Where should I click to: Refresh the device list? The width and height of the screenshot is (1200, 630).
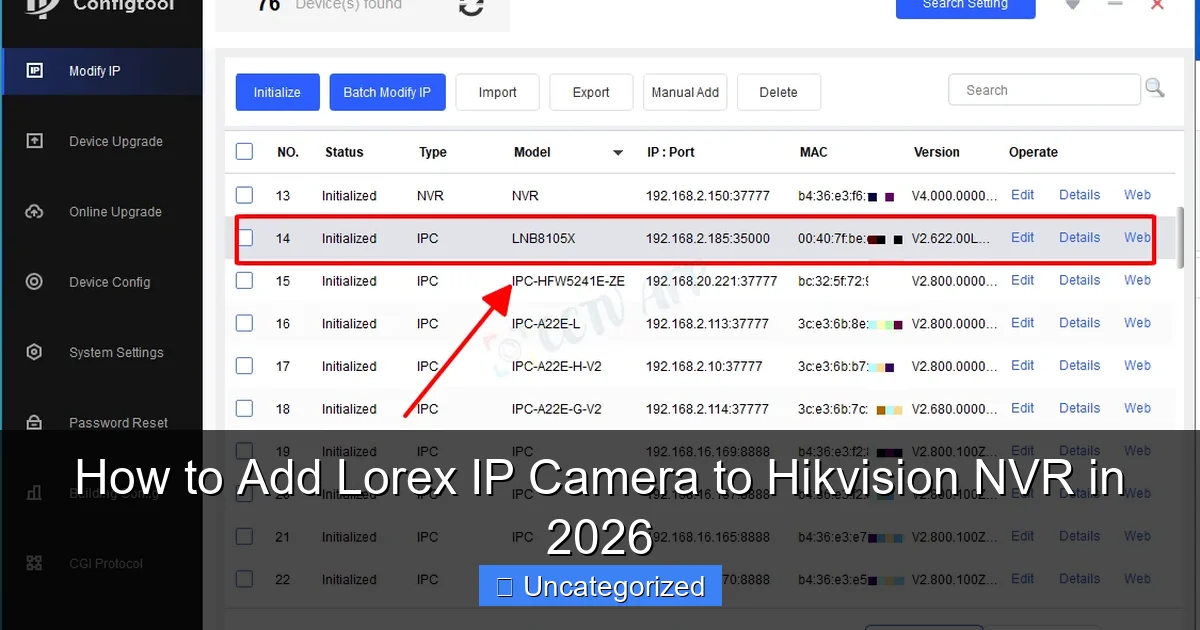pyautogui.click(x=470, y=6)
